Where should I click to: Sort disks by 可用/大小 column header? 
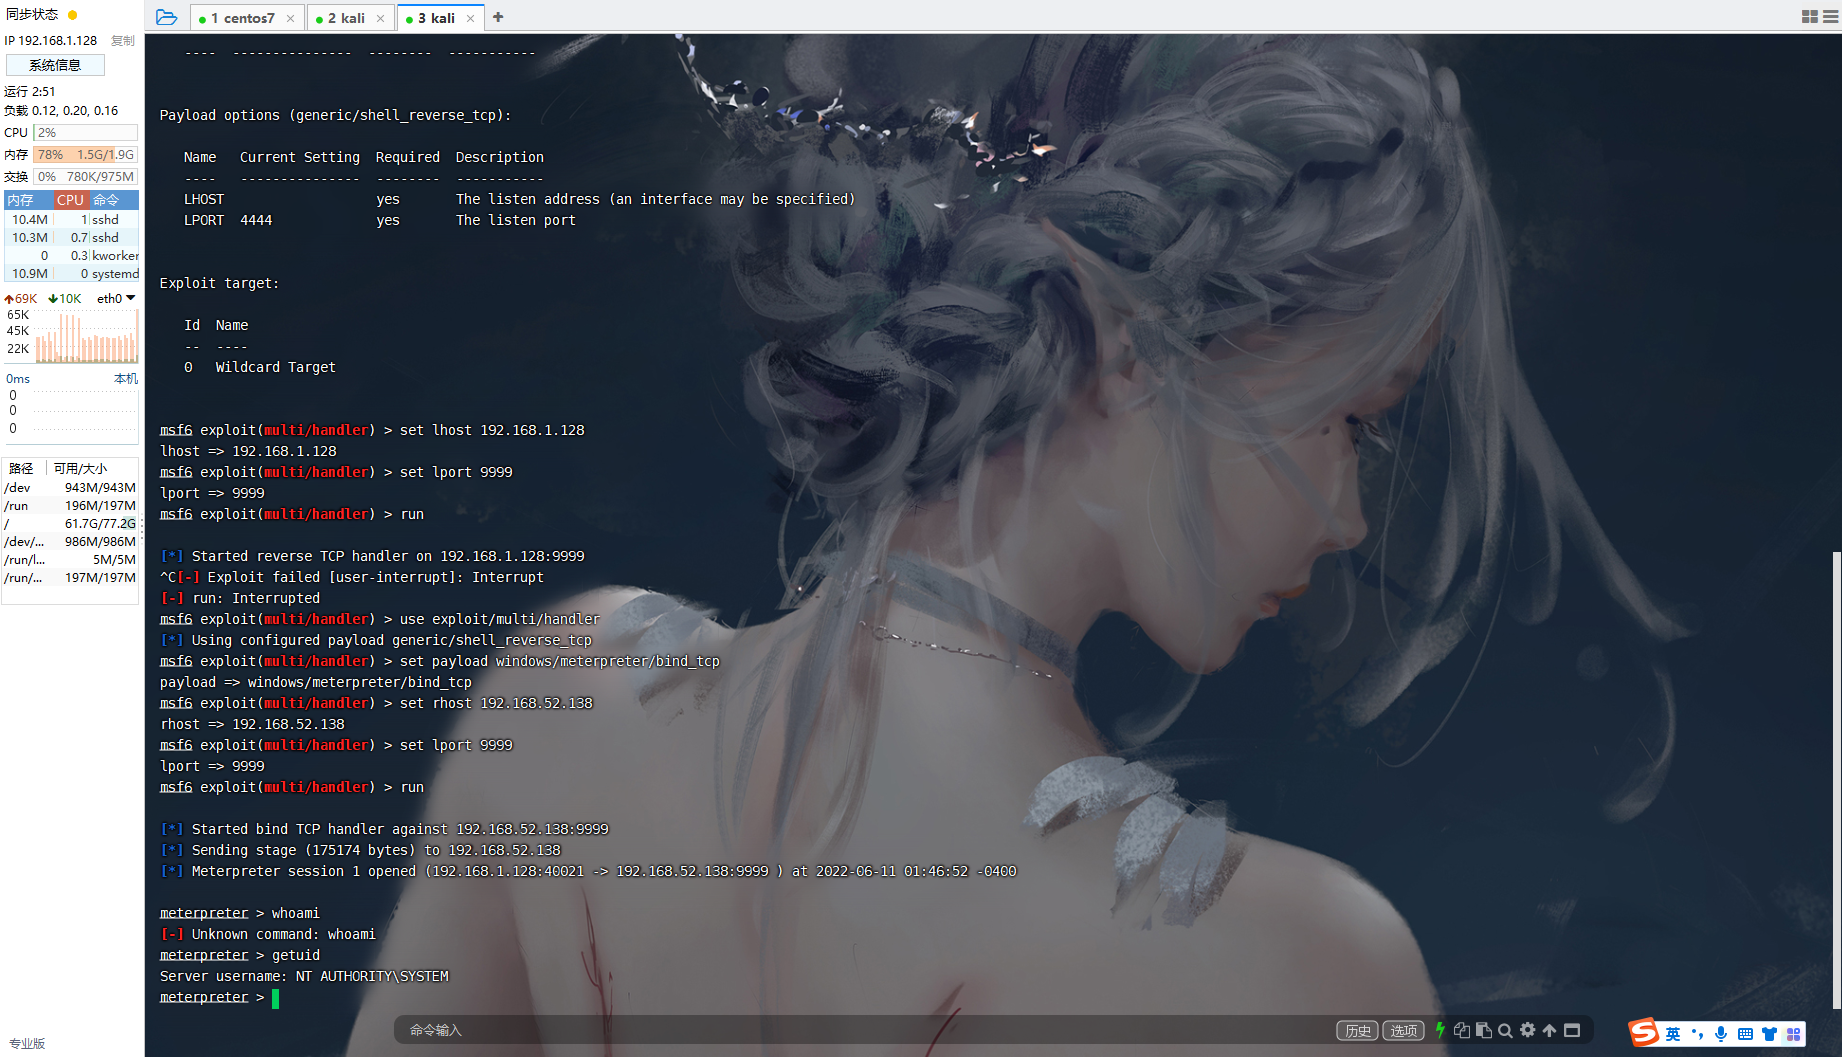coord(81,468)
